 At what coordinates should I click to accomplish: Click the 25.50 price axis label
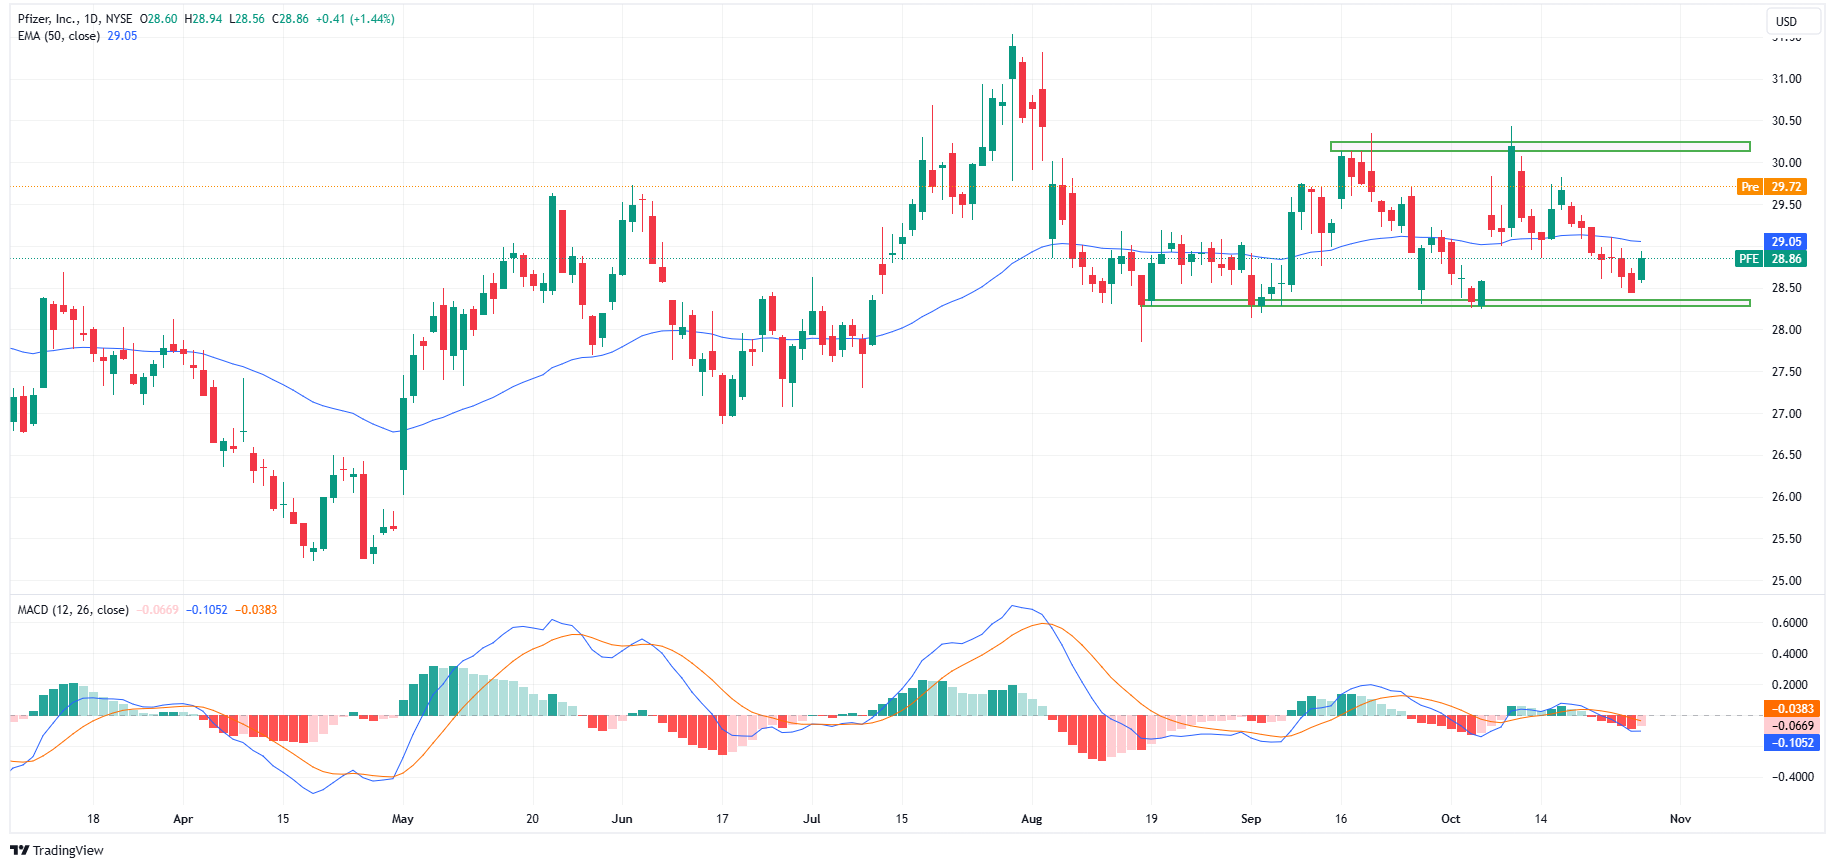[x=1786, y=539]
